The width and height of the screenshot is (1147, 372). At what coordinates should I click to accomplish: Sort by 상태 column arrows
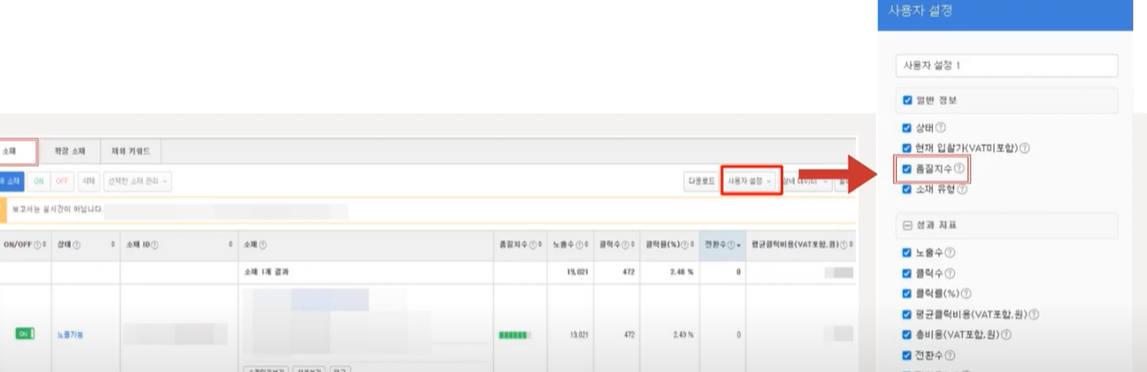click(x=113, y=245)
